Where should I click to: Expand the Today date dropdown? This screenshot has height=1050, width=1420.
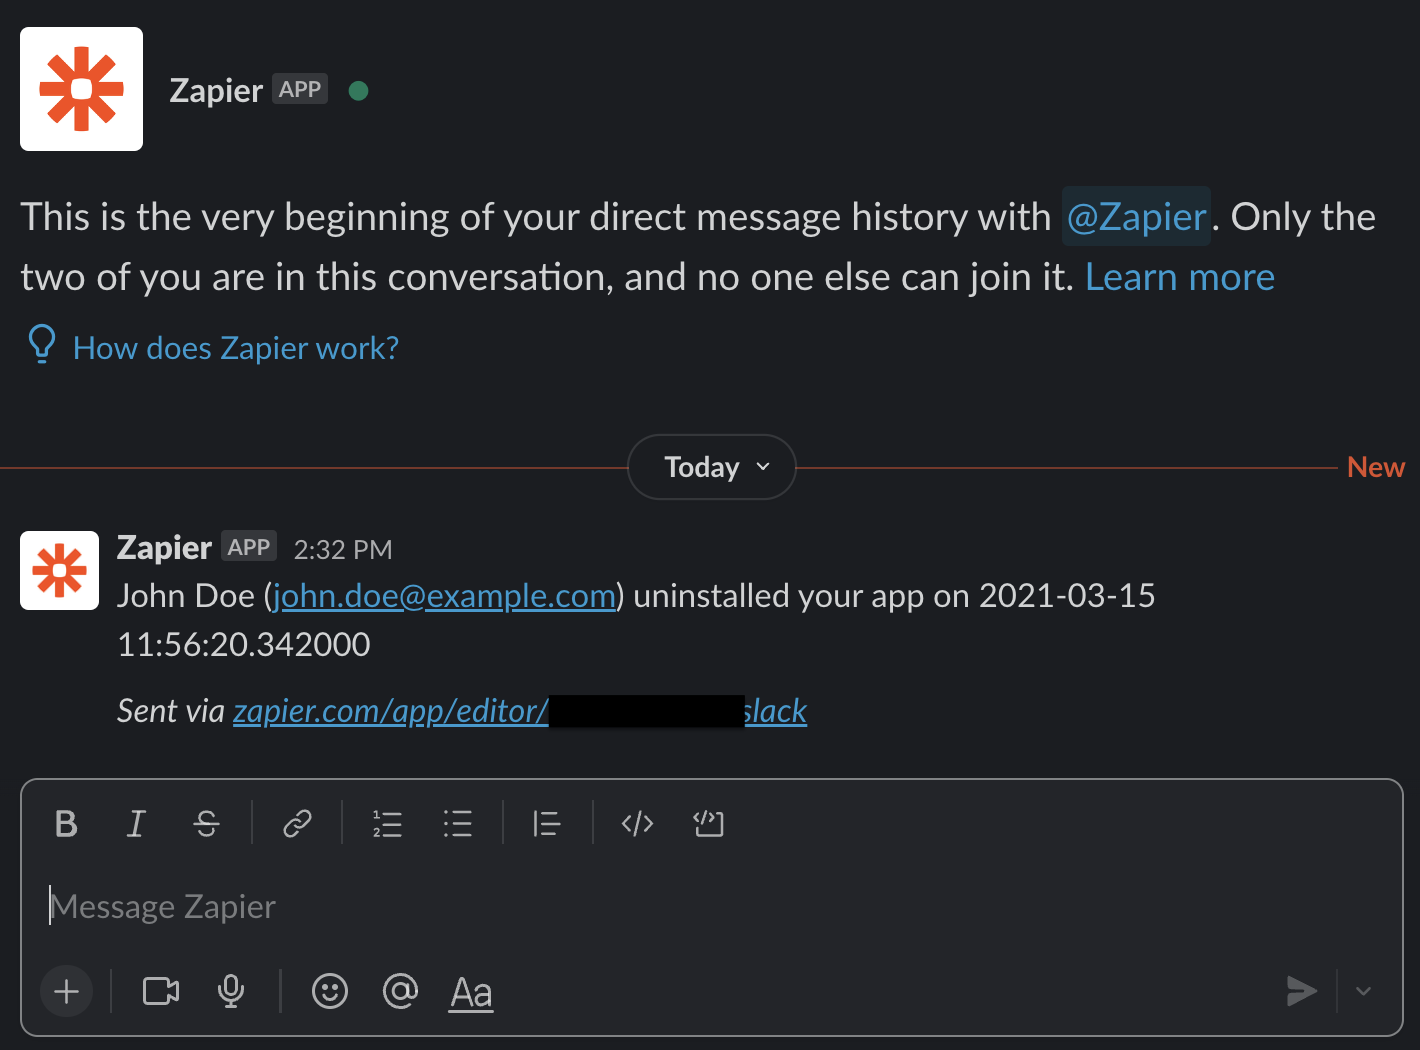coord(712,467)
